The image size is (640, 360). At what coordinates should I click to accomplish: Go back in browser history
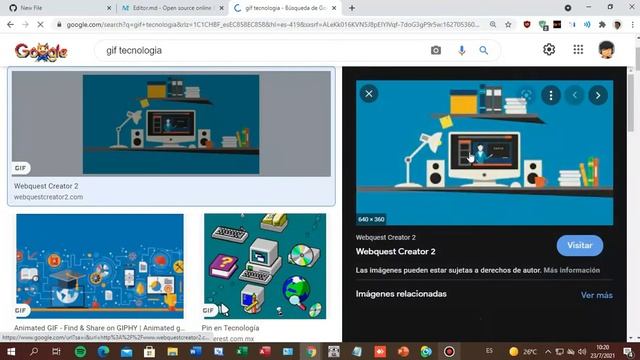(11, 24)
